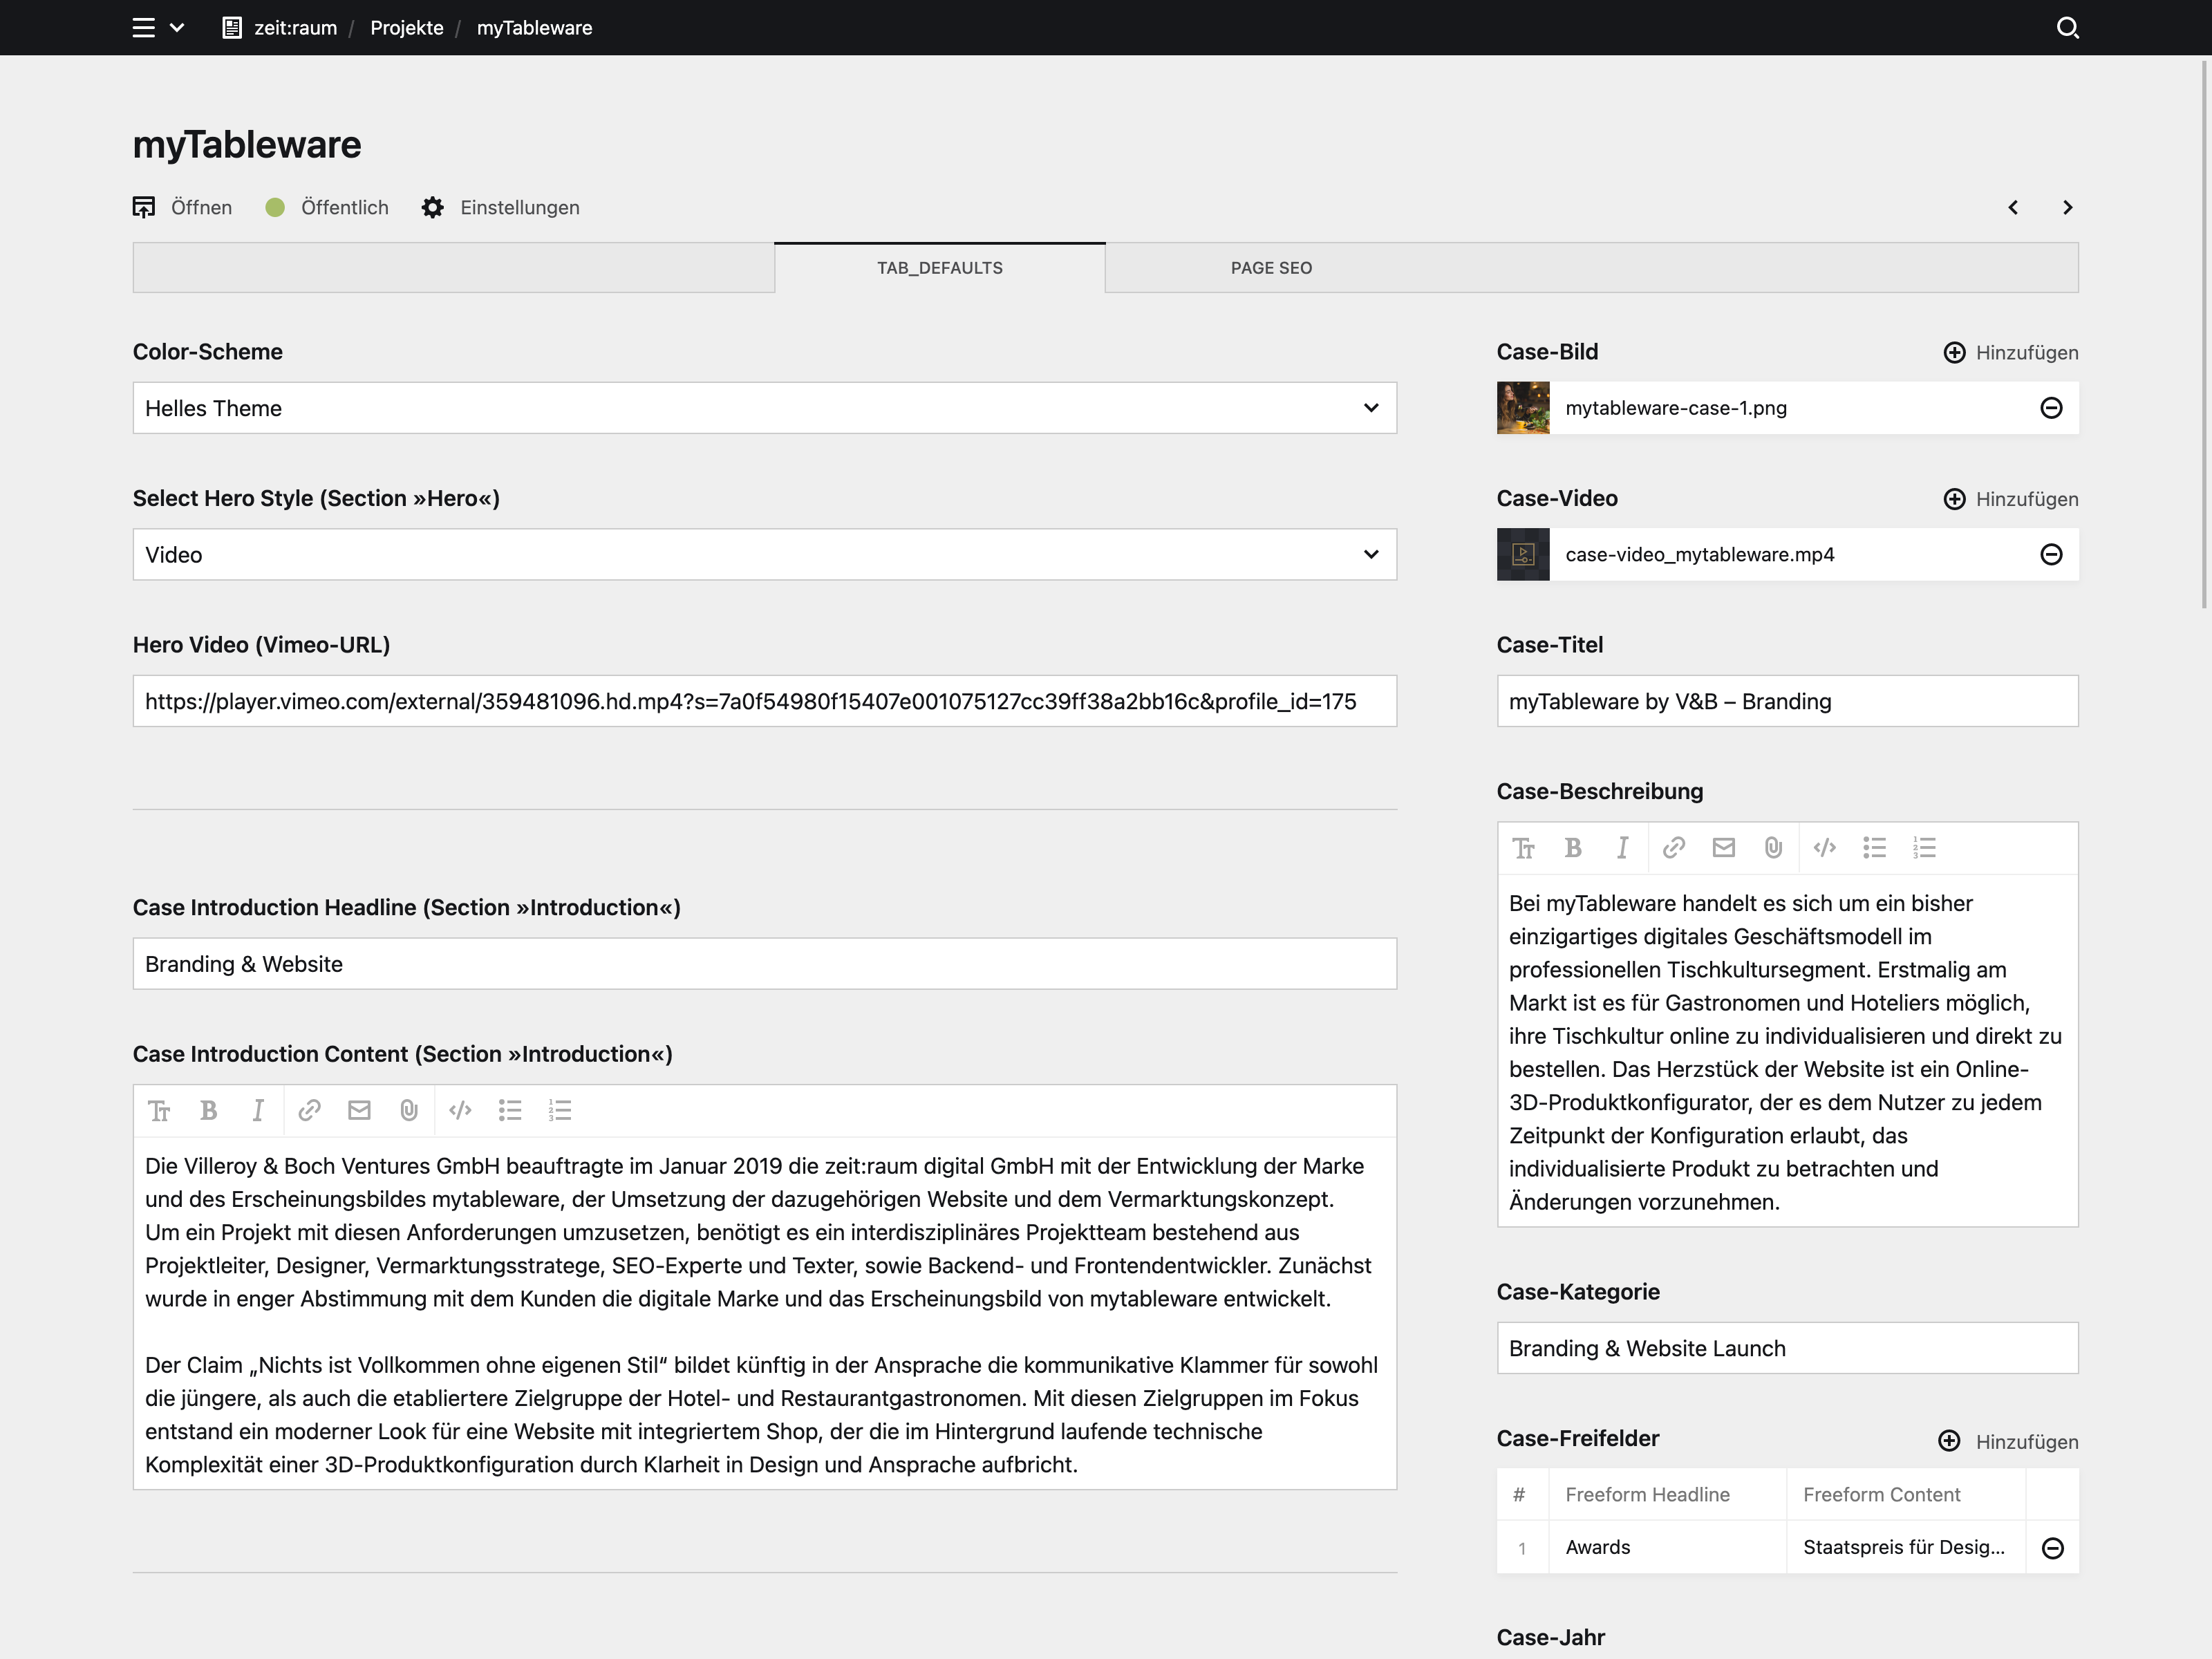This screenshot has width=2212, height=1659.
Task: Click the case video thumbnail preview
Action: [x=1522, y=554]
